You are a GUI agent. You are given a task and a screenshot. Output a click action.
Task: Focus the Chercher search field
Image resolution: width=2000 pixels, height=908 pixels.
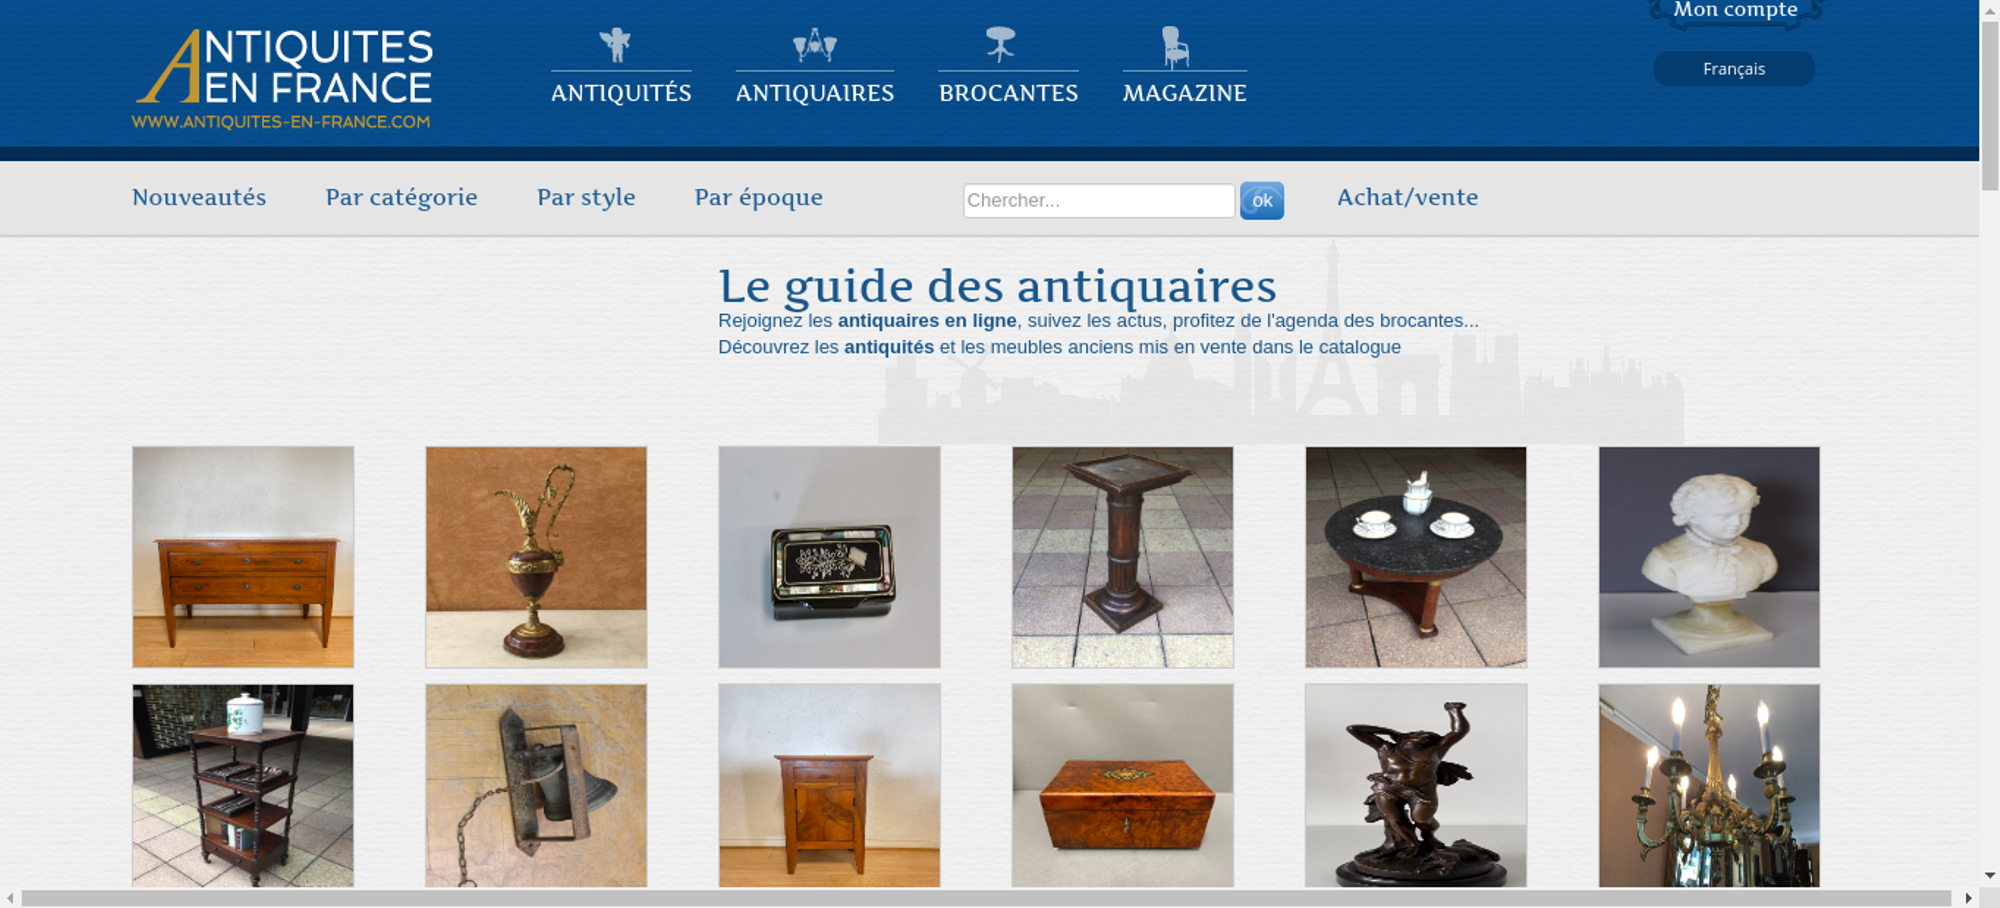pos(1099,200)
